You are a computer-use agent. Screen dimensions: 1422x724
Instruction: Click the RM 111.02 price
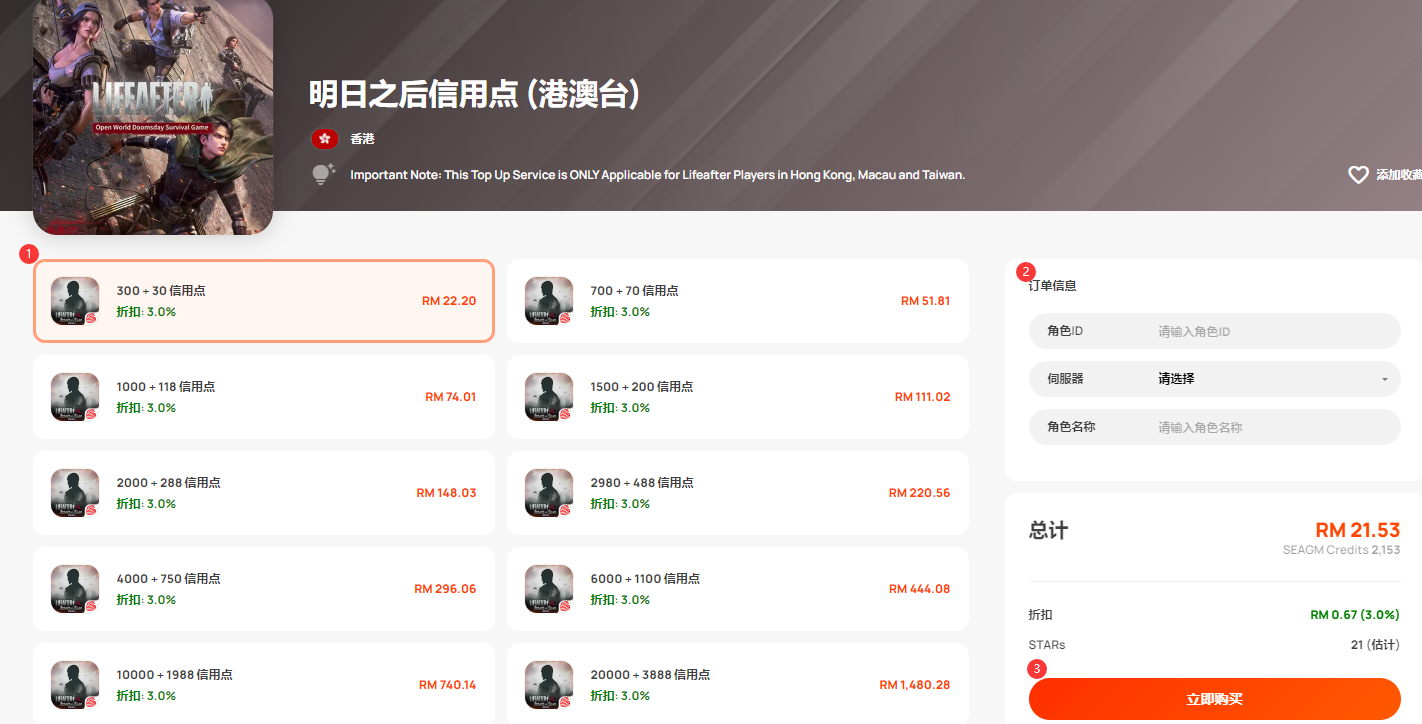click(923, 397)
